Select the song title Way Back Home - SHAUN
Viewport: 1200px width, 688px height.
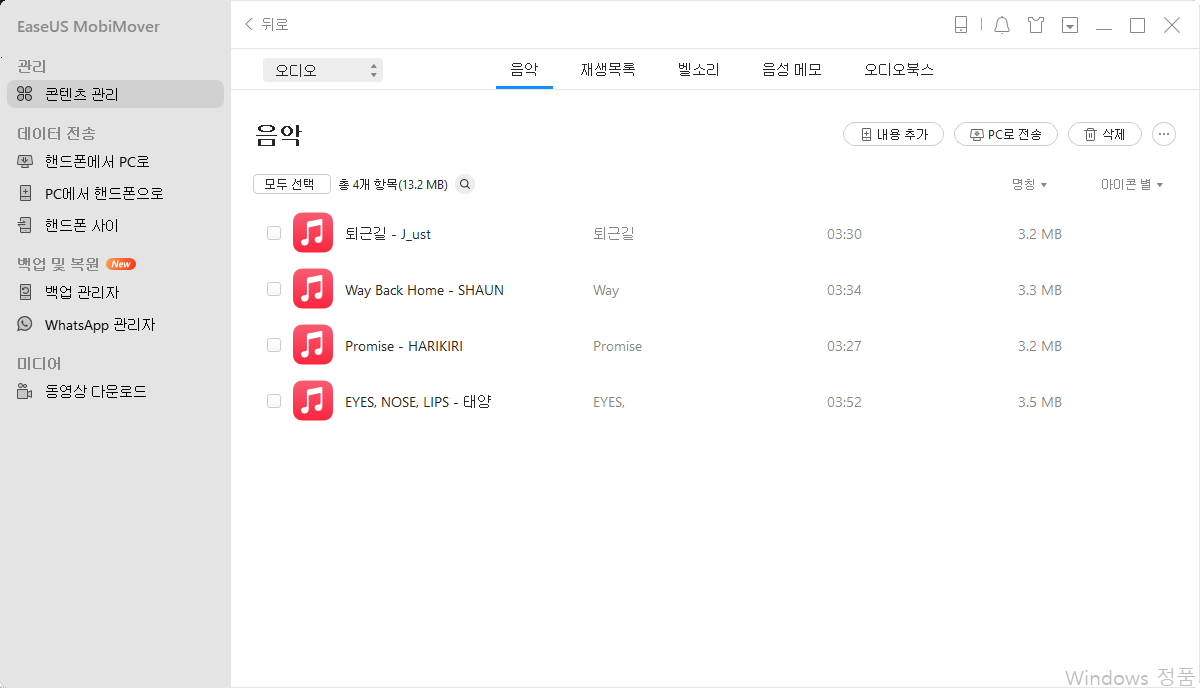(424, 290)
